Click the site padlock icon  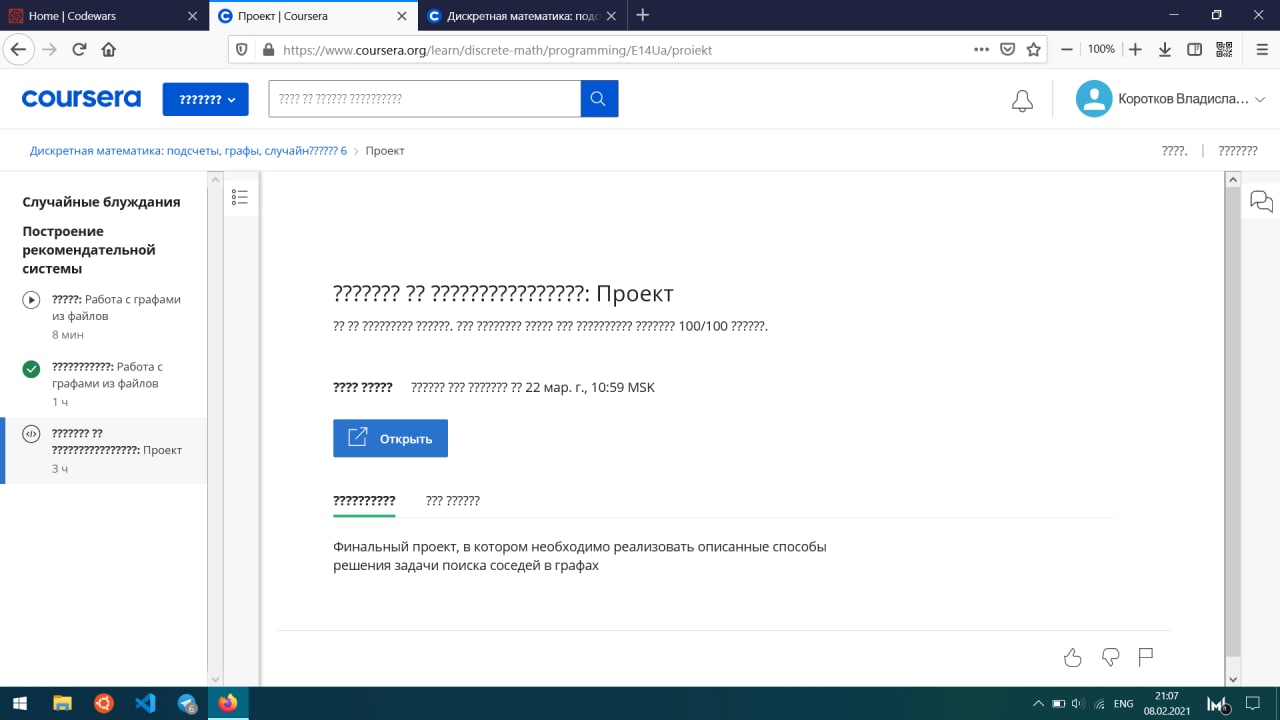(268, 49)
